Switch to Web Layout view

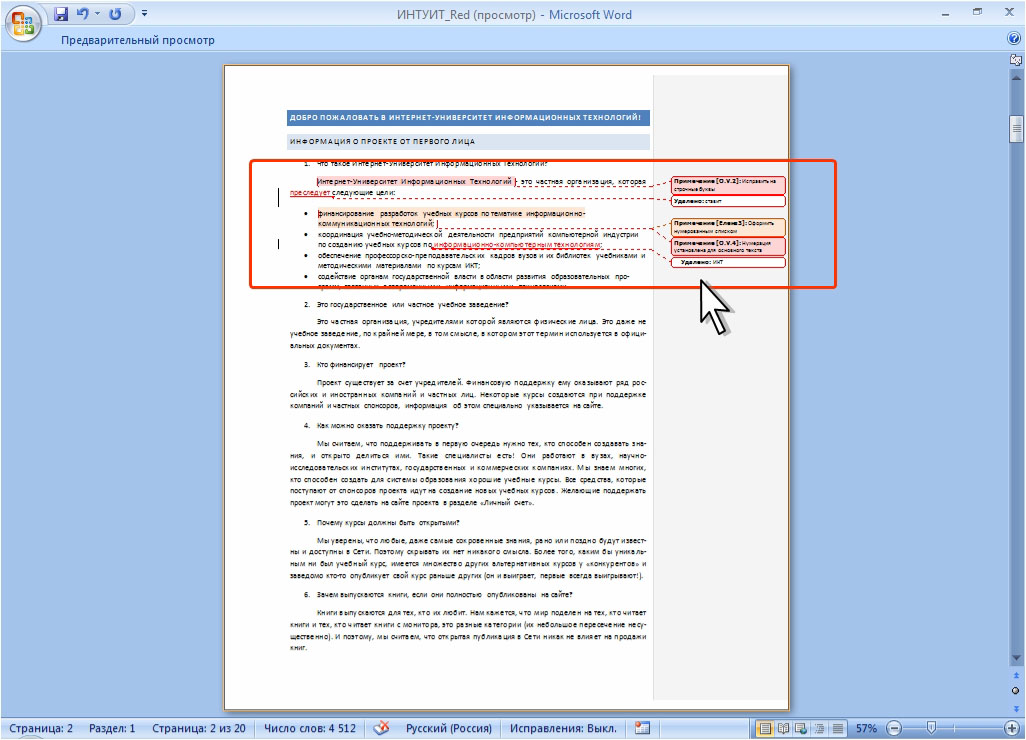[x=801, y=728]
